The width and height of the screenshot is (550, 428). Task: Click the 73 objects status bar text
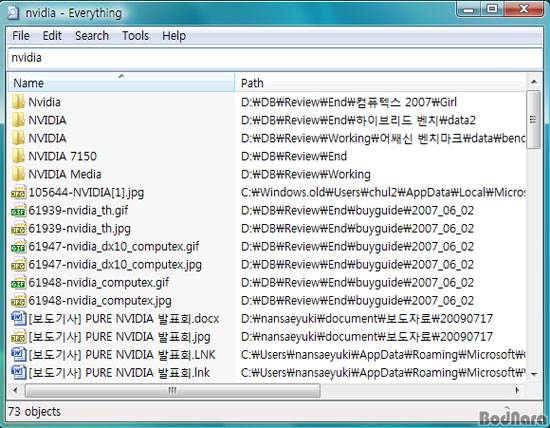coord(34,412)
